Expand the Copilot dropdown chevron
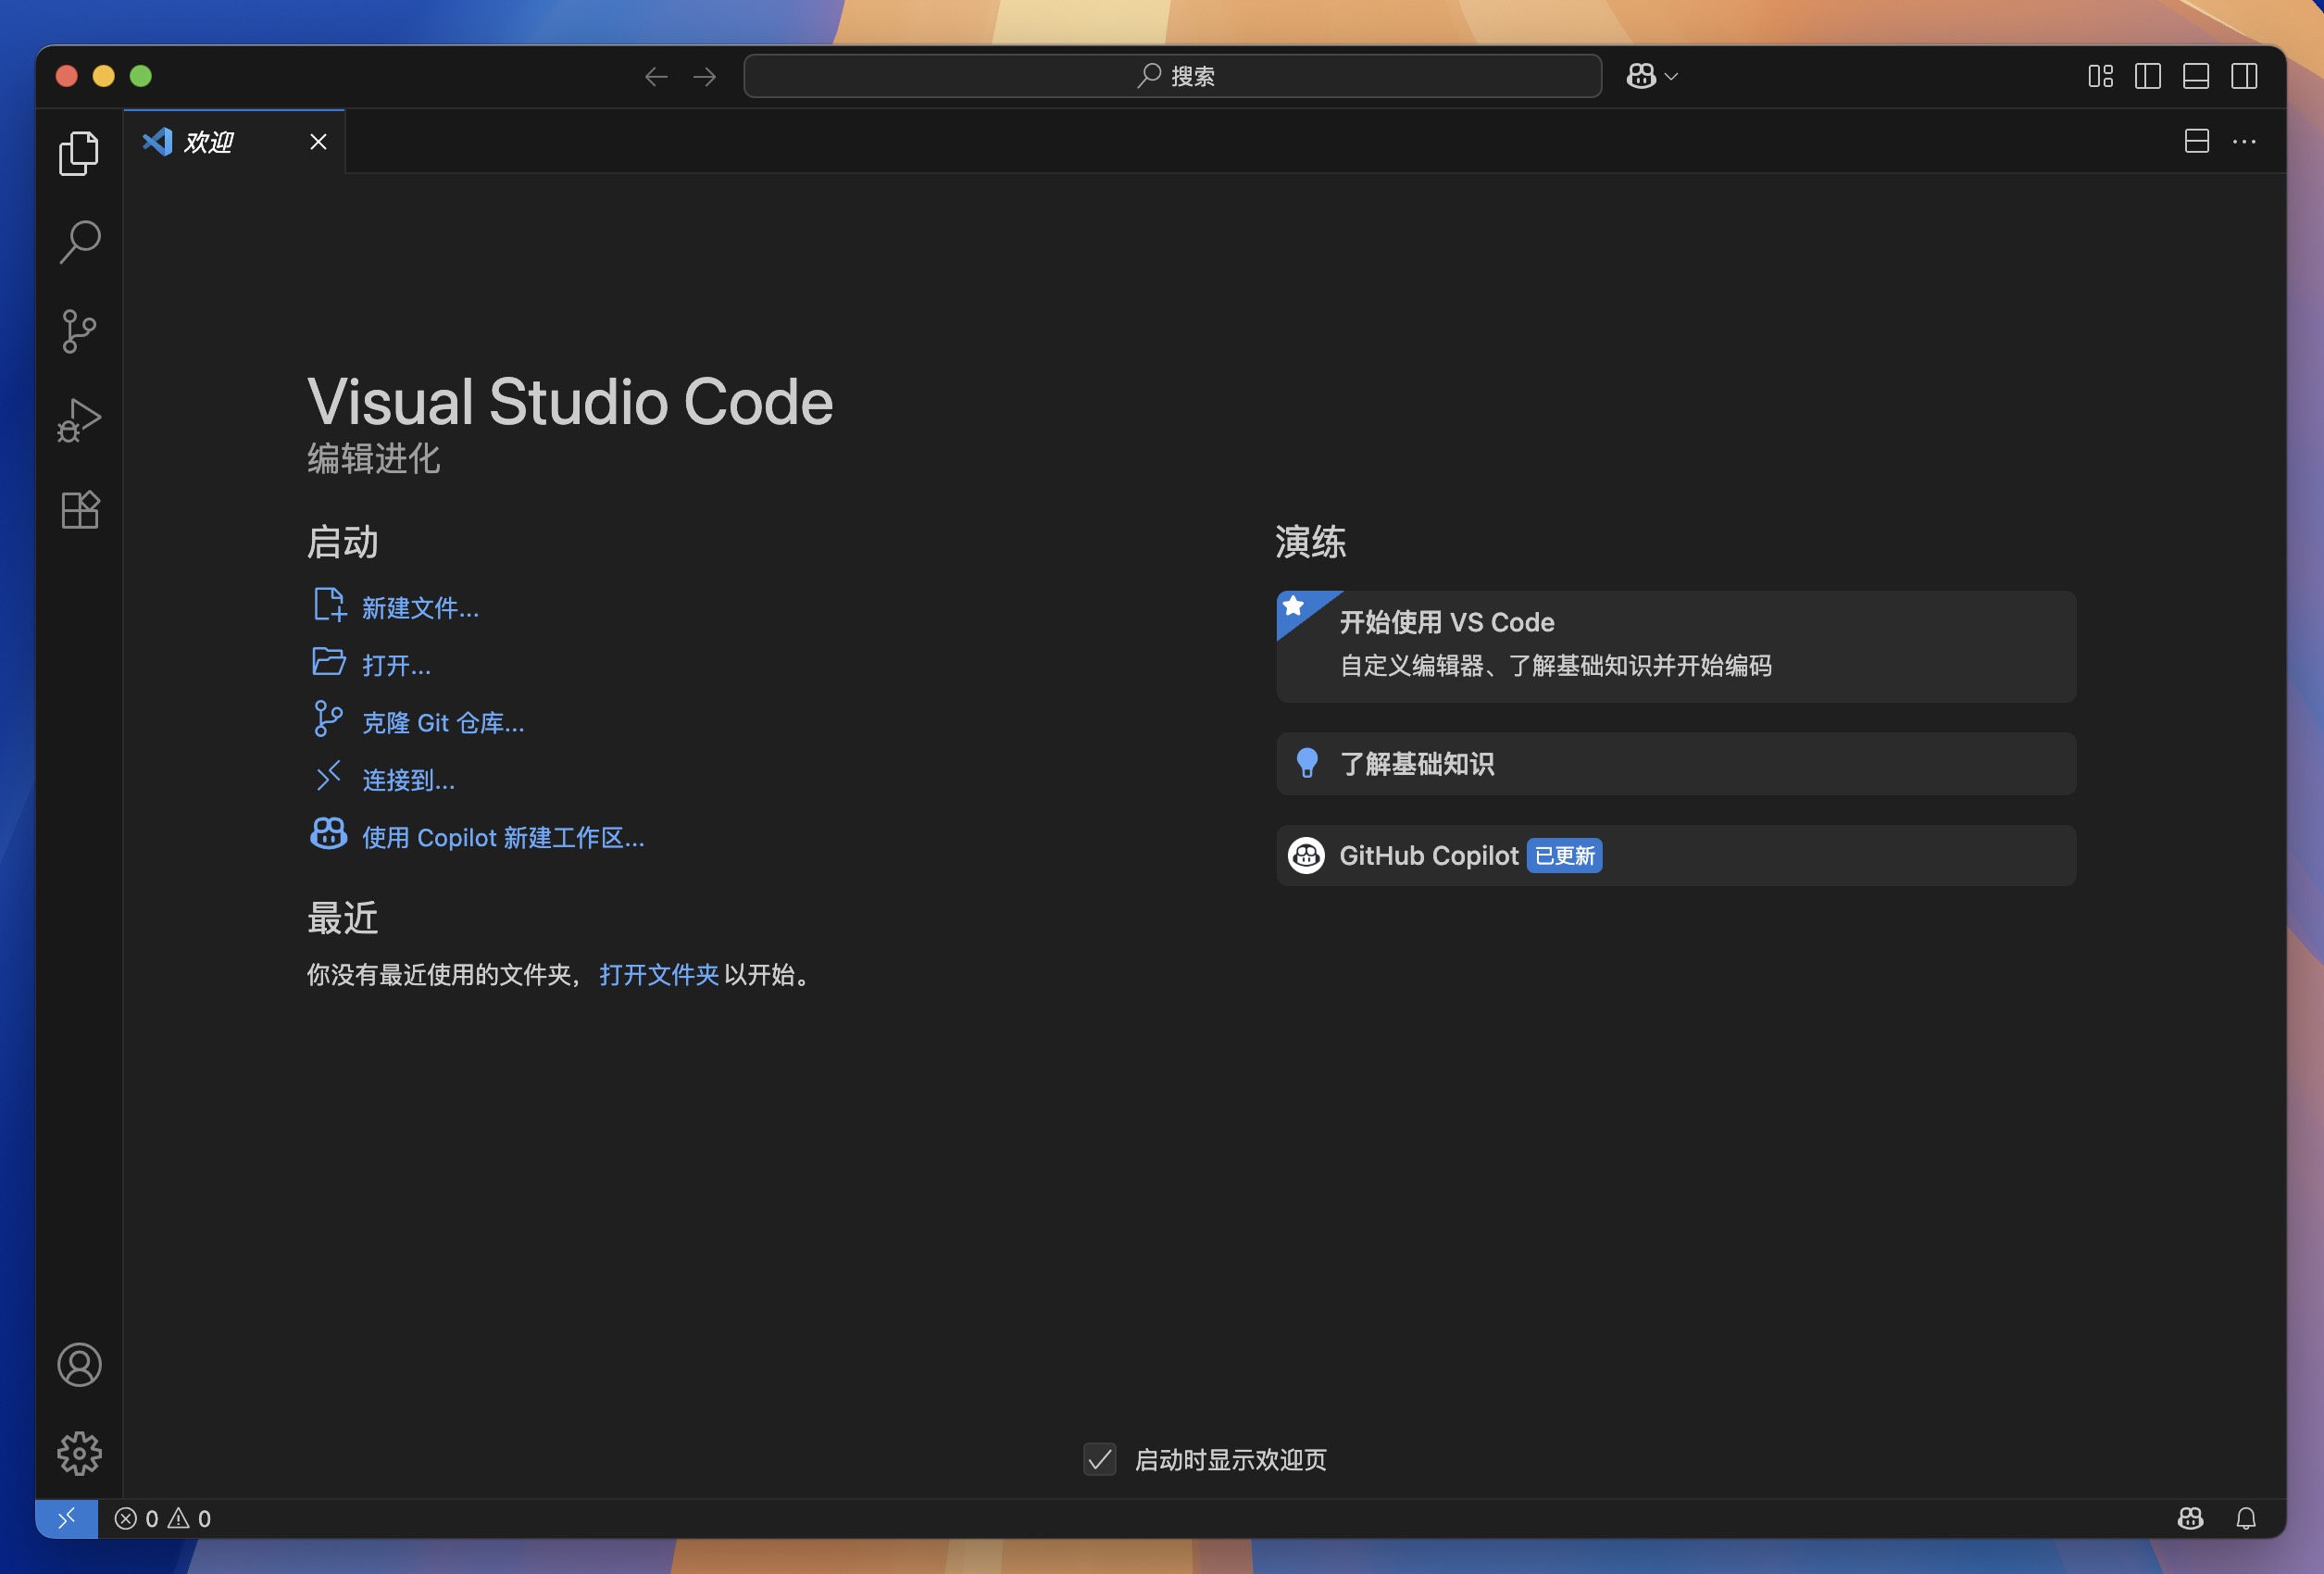Image resolution: width=2324 pixels, height=1574 pixels. coord(1671,77)
